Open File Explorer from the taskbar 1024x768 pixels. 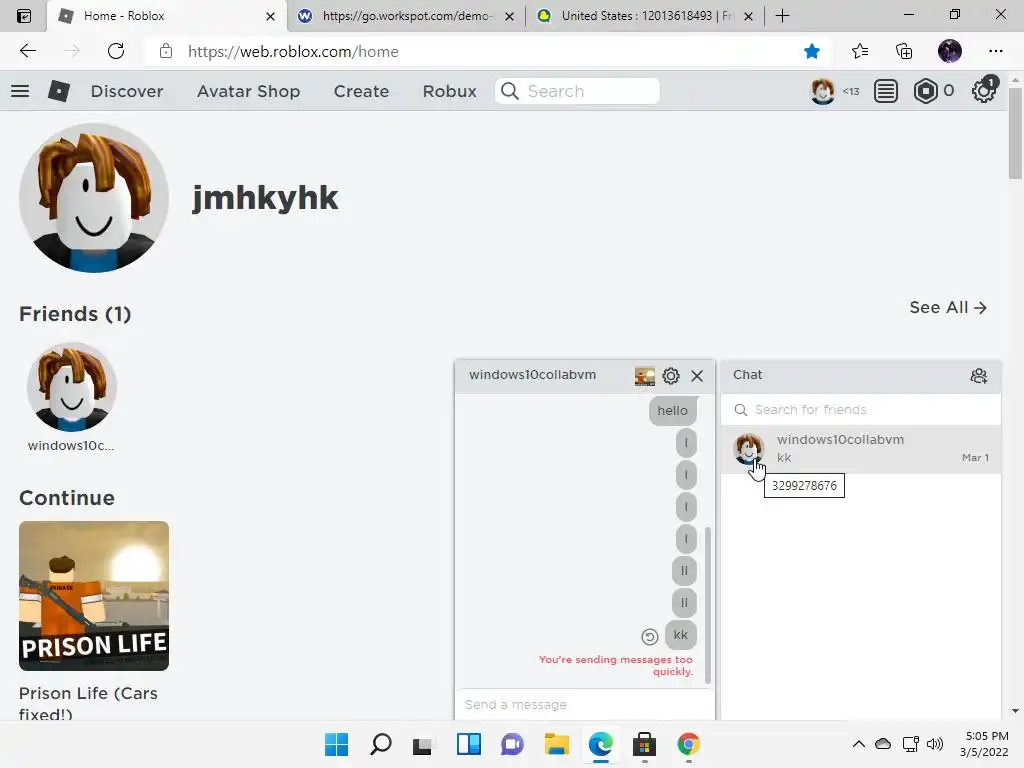pyautogui.click(x=556, y=744)
